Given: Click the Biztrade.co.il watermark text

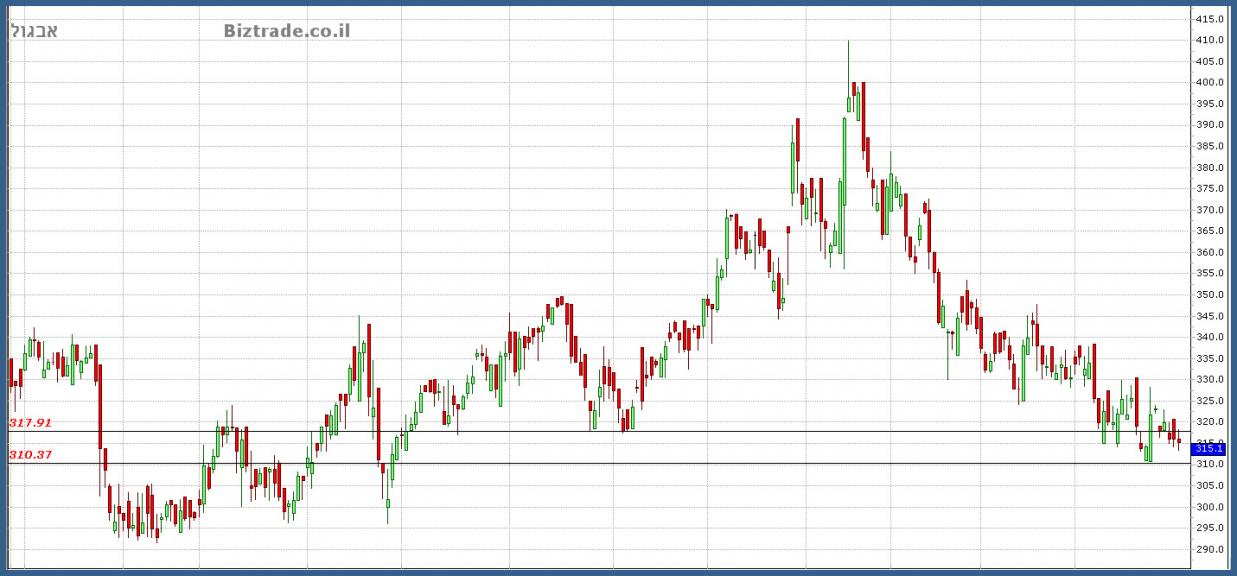Looking at the screenshot, I should (x=286, y=30).
